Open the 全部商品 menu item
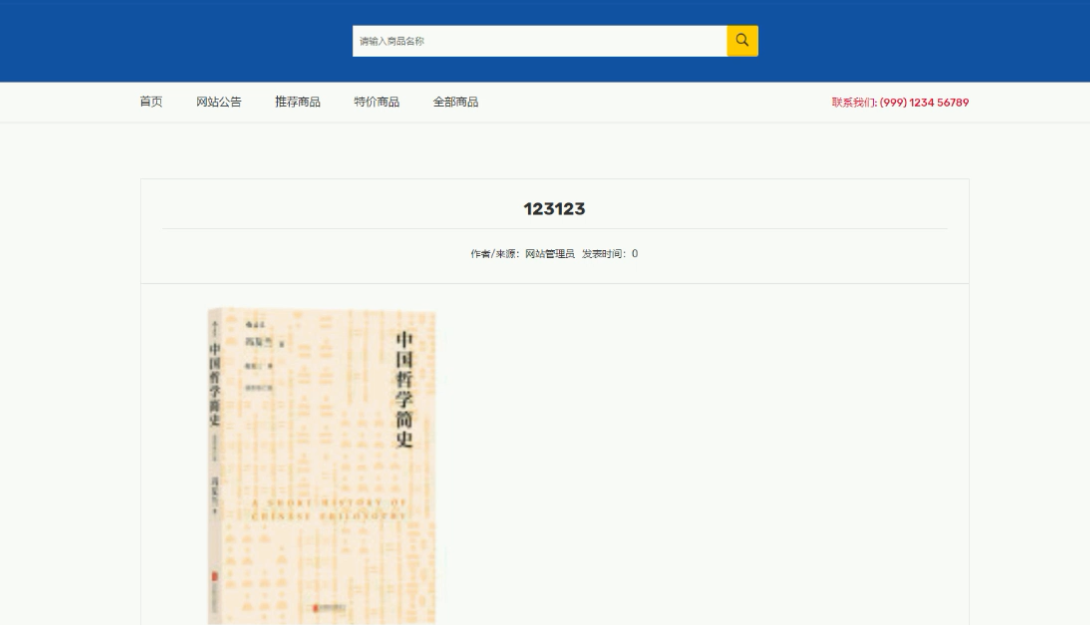This screenshot has width=1090, height=625. click(x=455, y=102)
